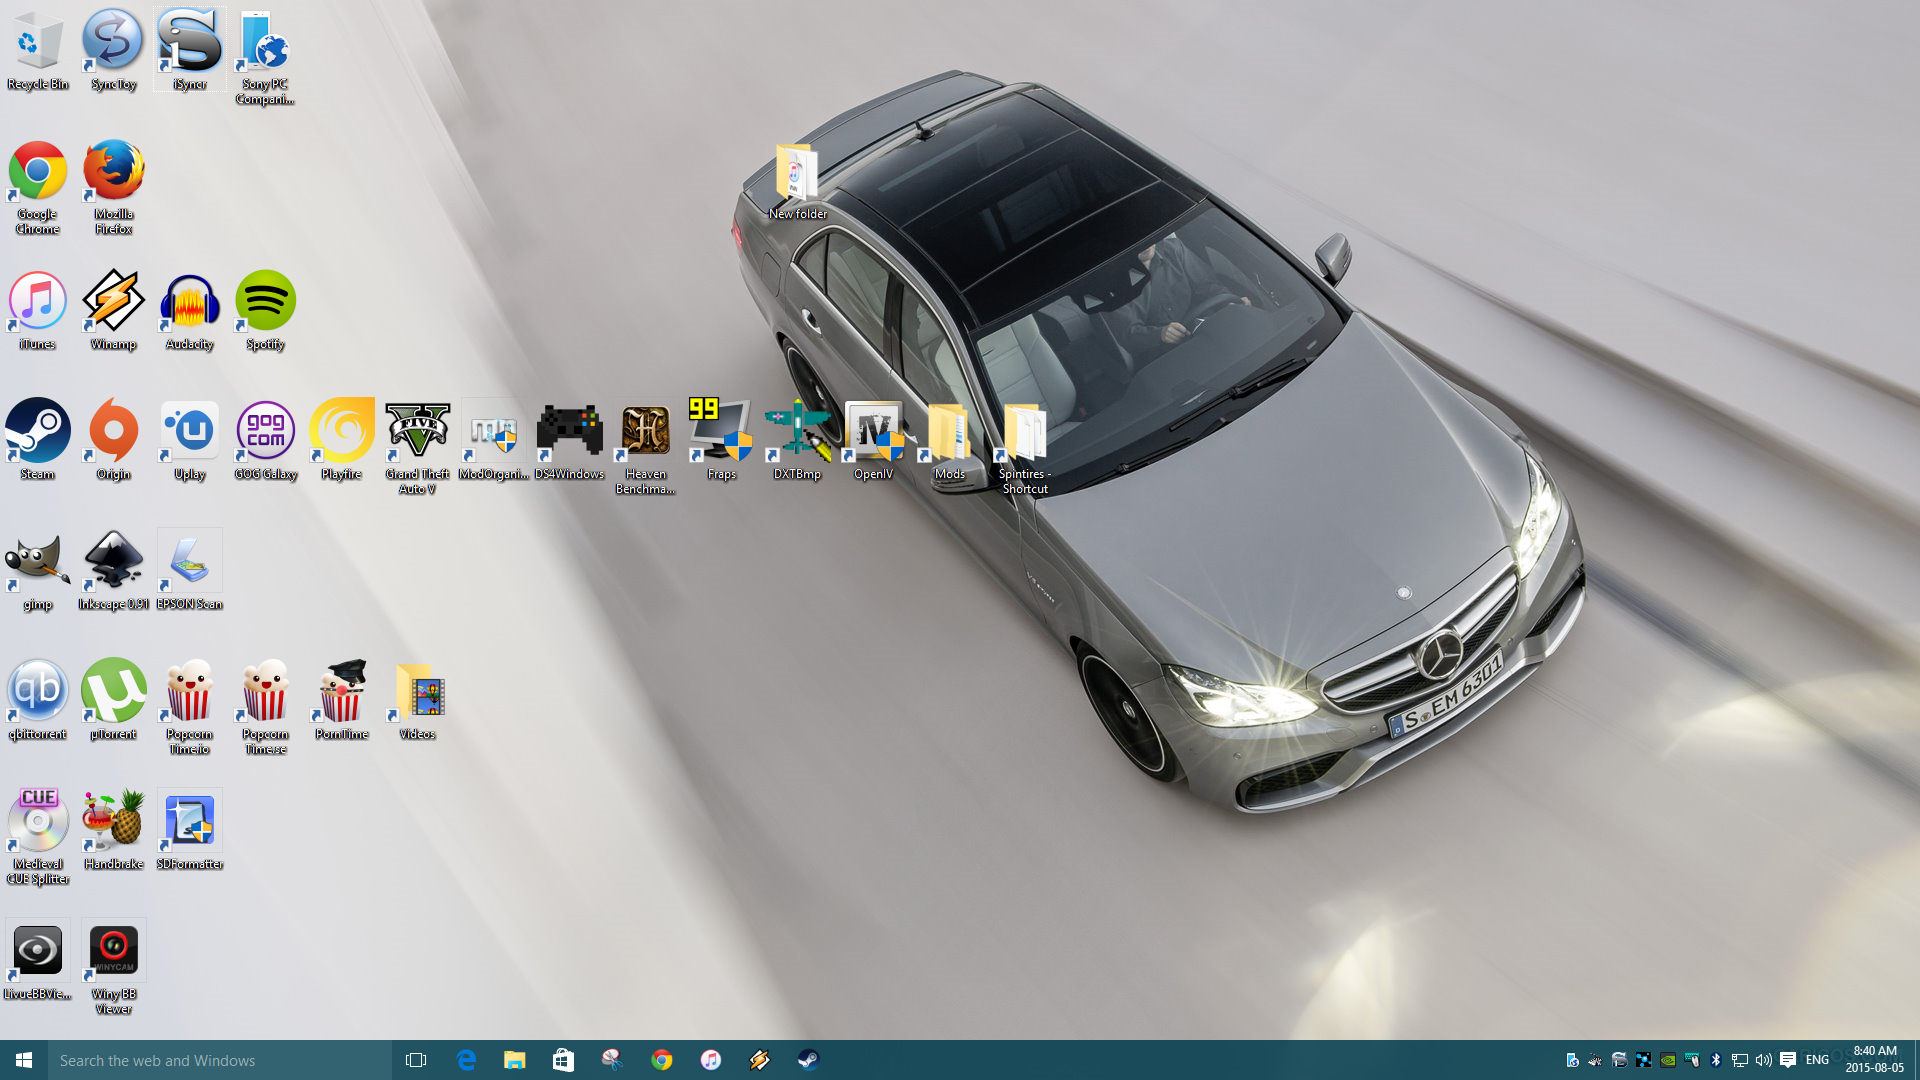Click the Steam icon in the taskbar
This screenshot has width=1920, height=1080.
[808, 1060]
